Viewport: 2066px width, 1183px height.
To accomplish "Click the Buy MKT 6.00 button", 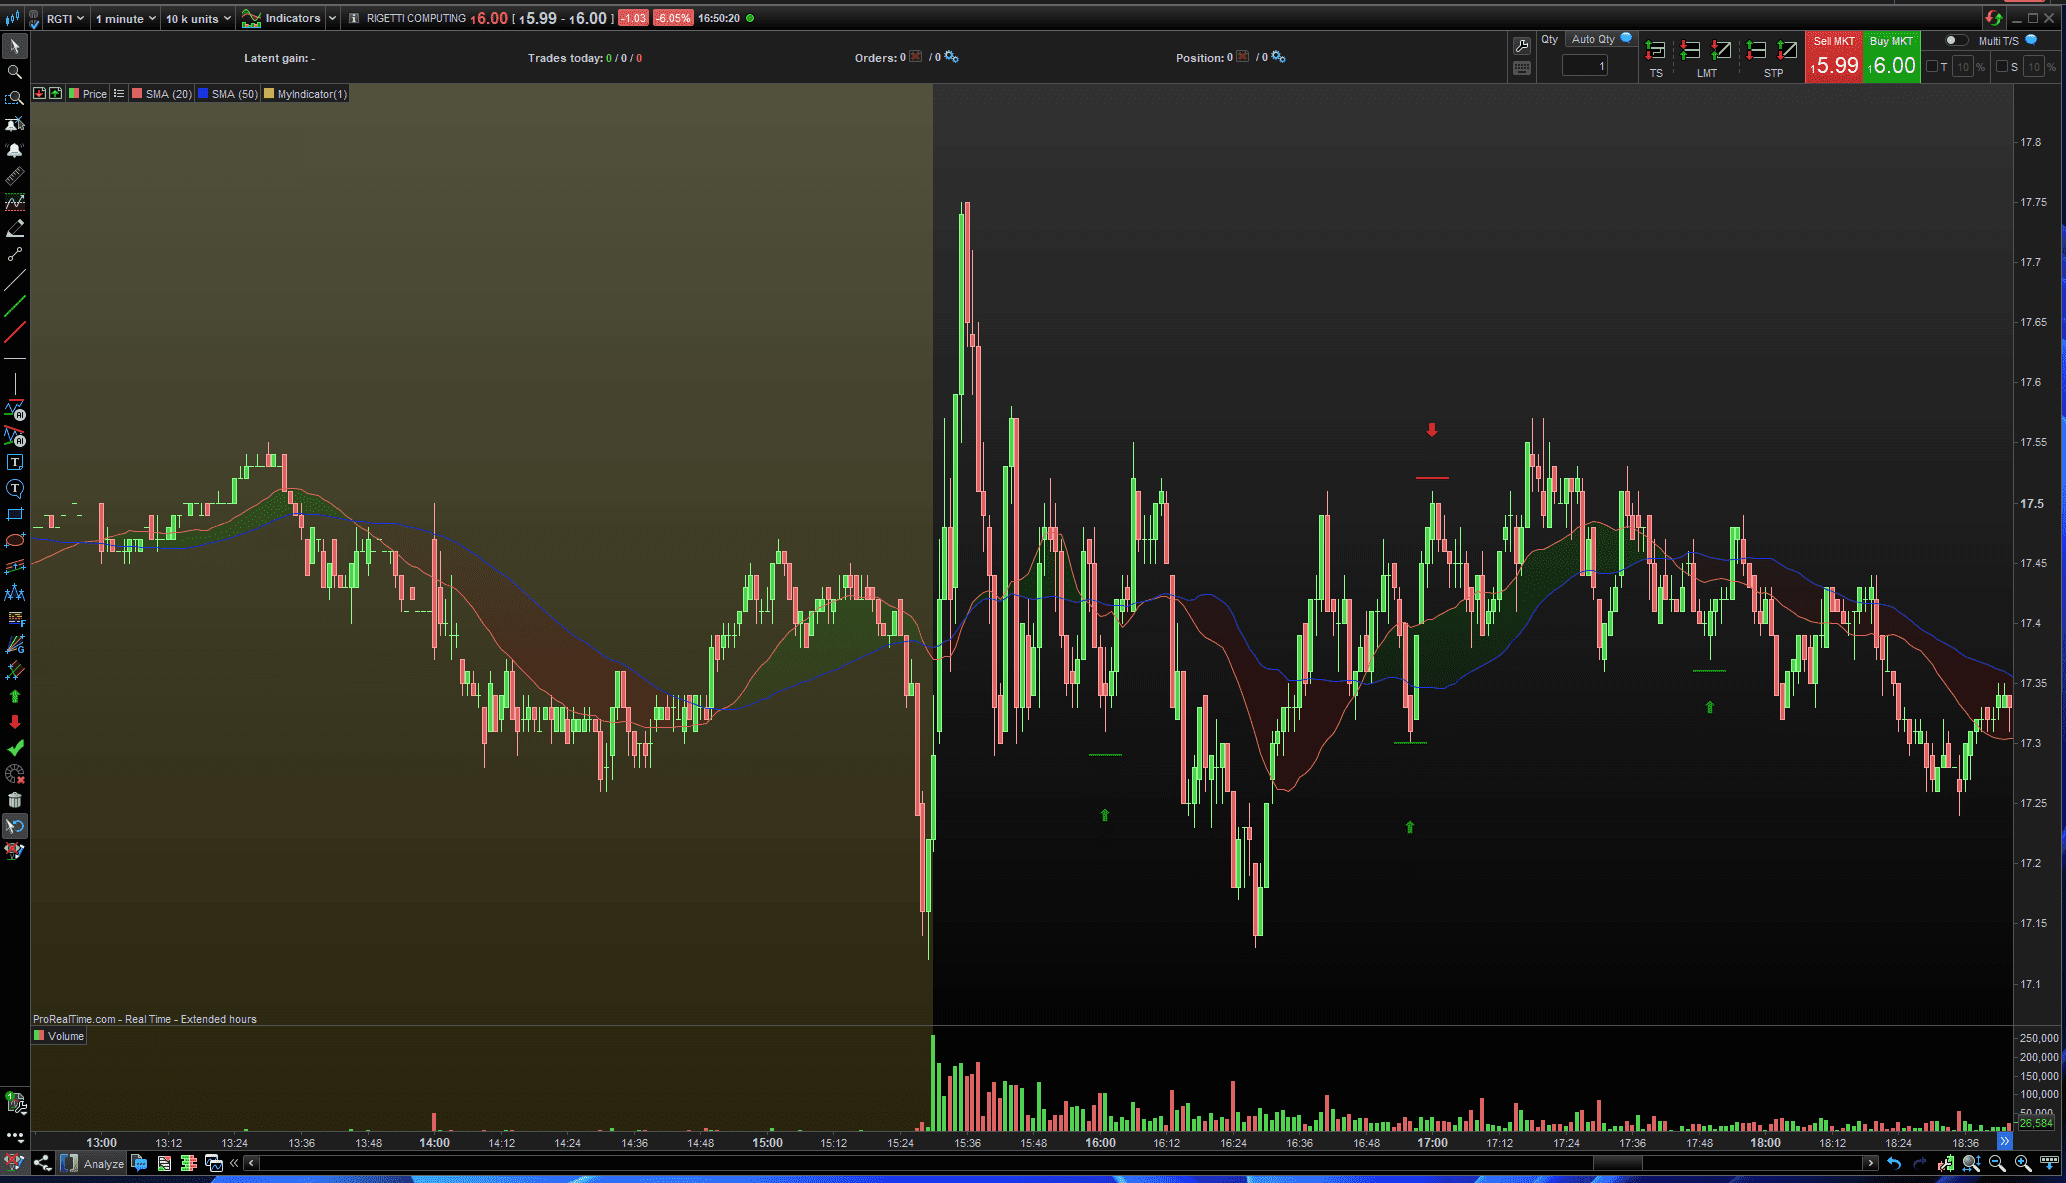I will coord(1891,58).
